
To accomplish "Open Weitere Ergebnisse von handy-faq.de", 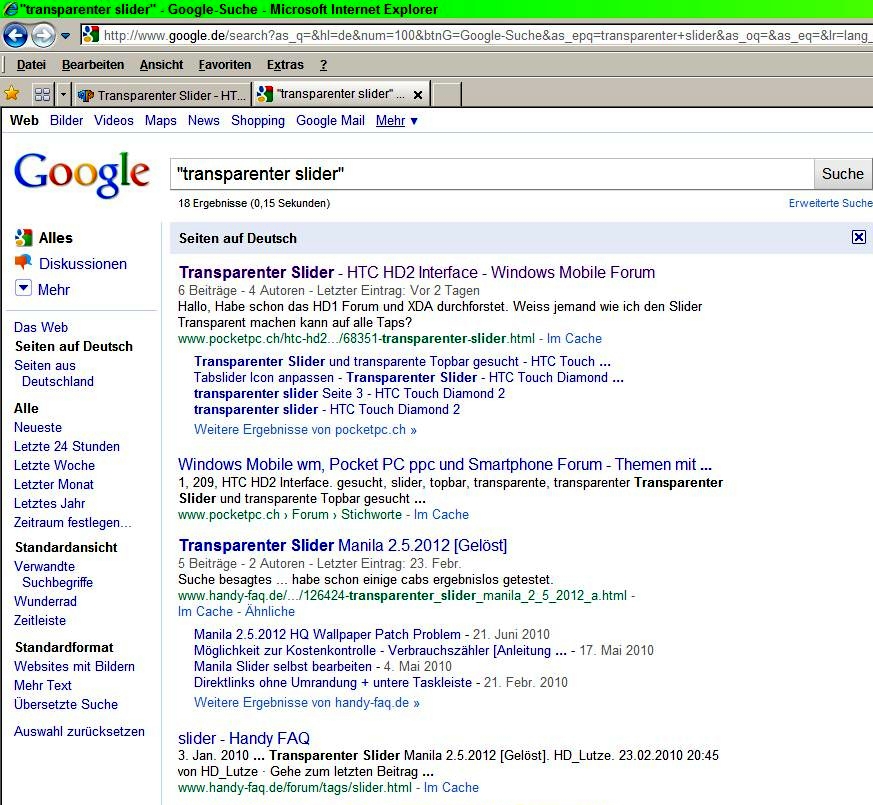I will tap(307, 703).
